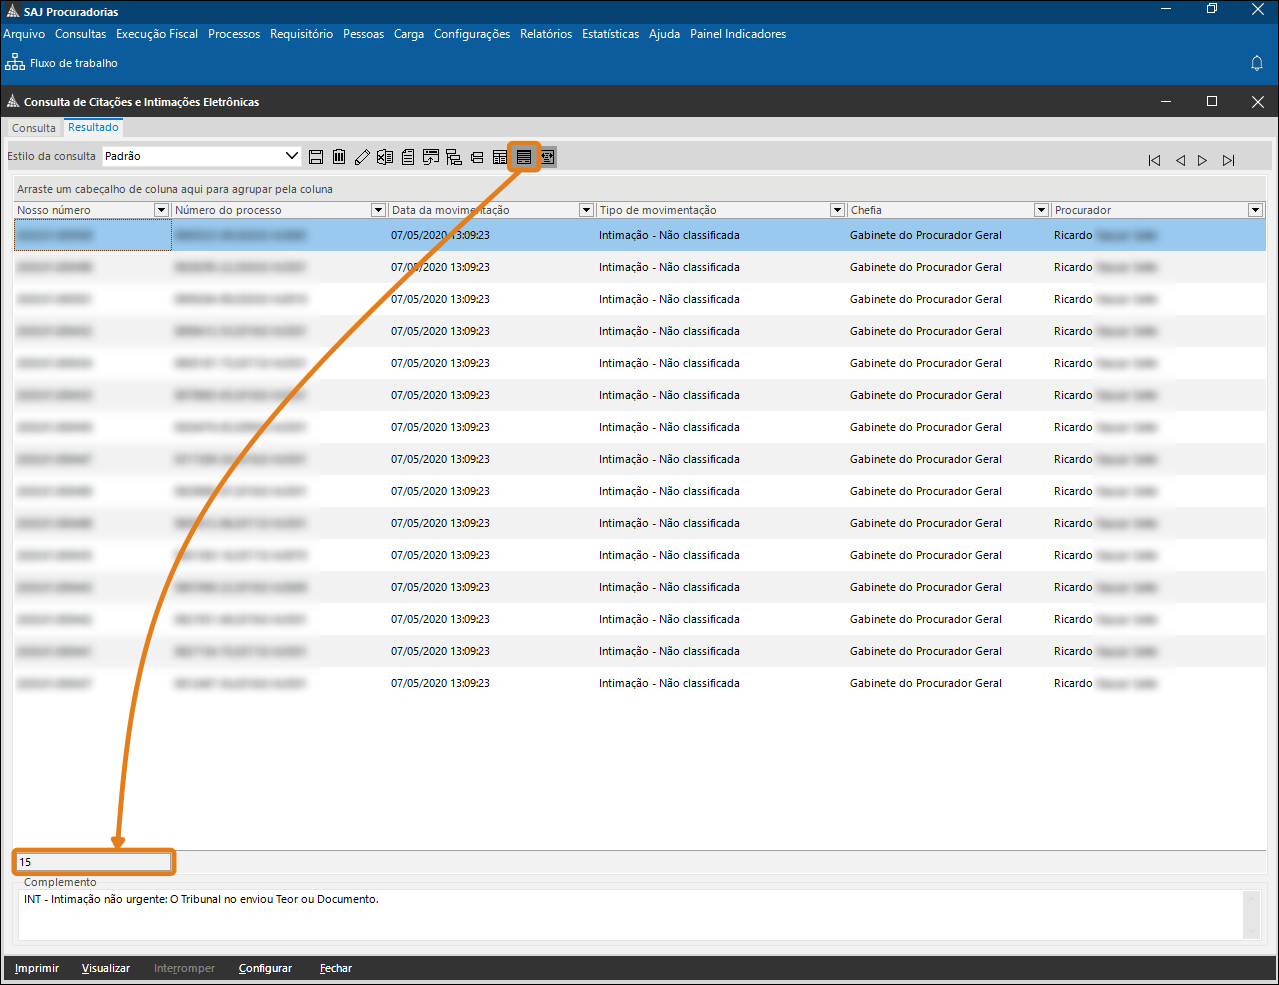
Task: Open the Execução Fiscal menu
Action: (157, 34)
